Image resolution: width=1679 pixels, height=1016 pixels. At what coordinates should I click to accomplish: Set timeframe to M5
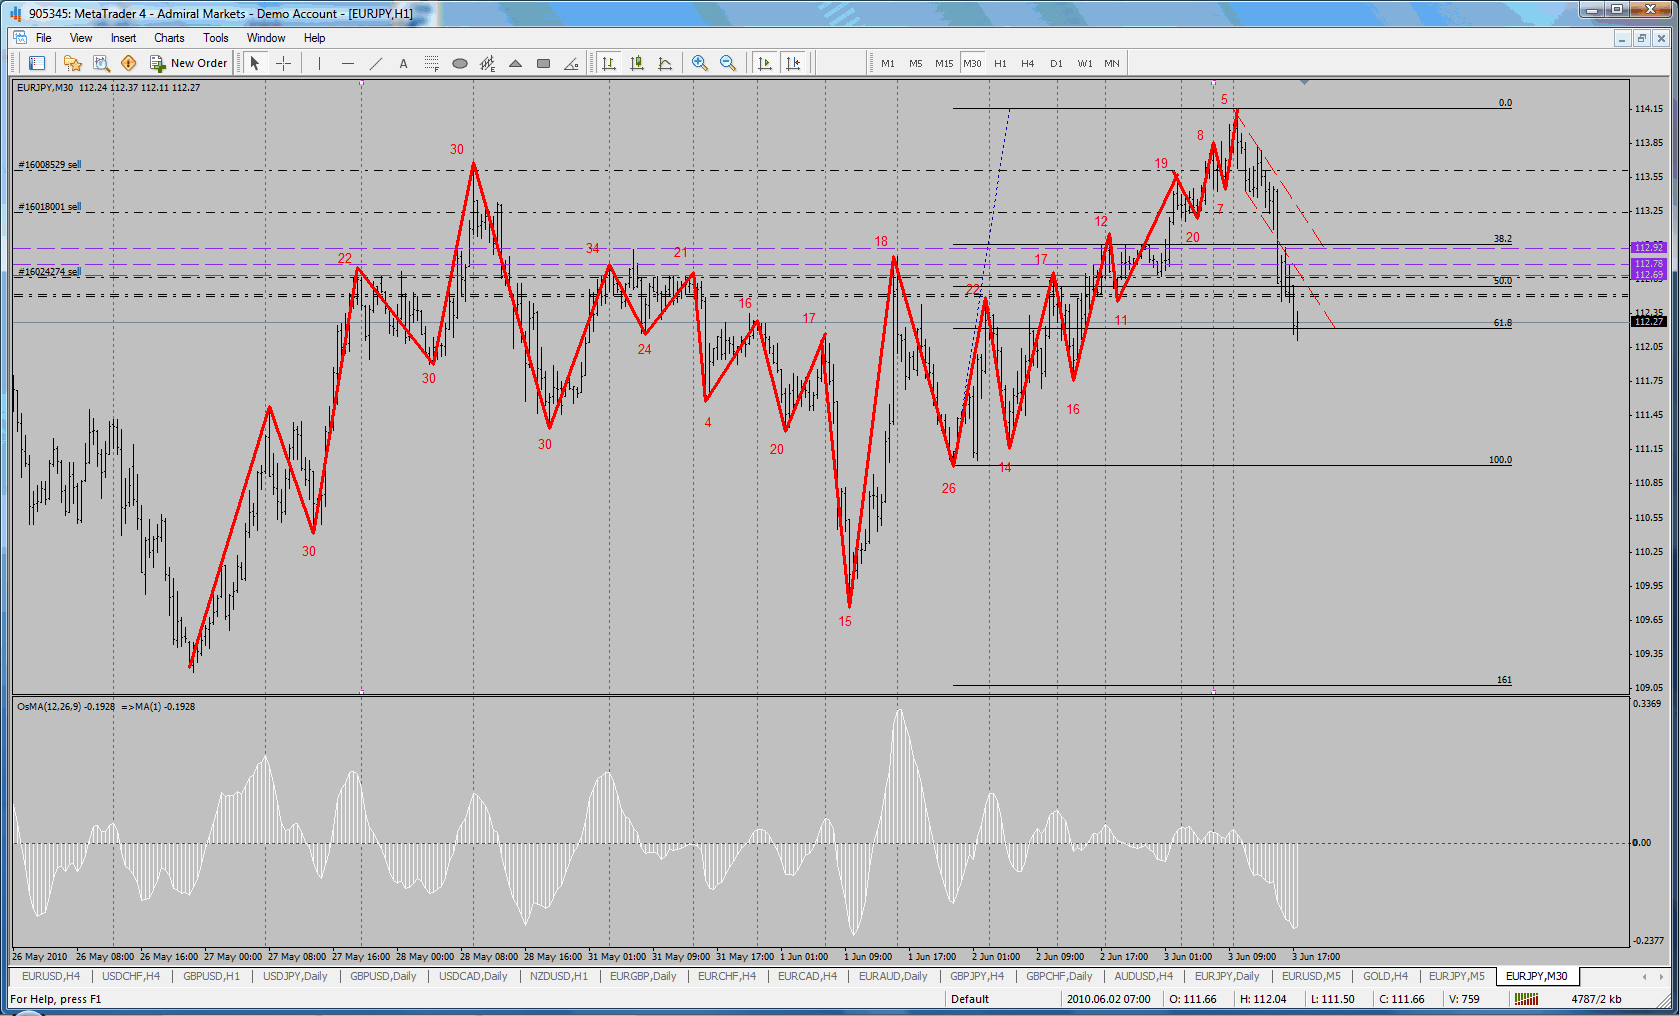(916, 63)
